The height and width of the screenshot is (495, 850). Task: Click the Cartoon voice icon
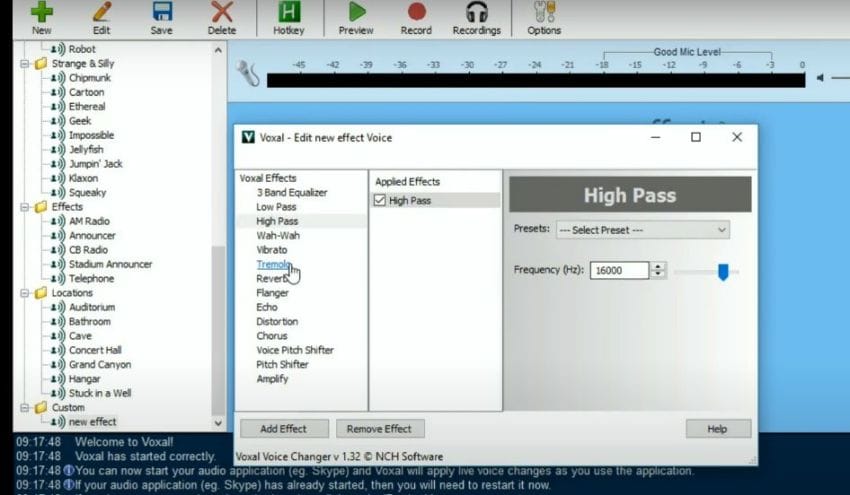pos(57,92)
